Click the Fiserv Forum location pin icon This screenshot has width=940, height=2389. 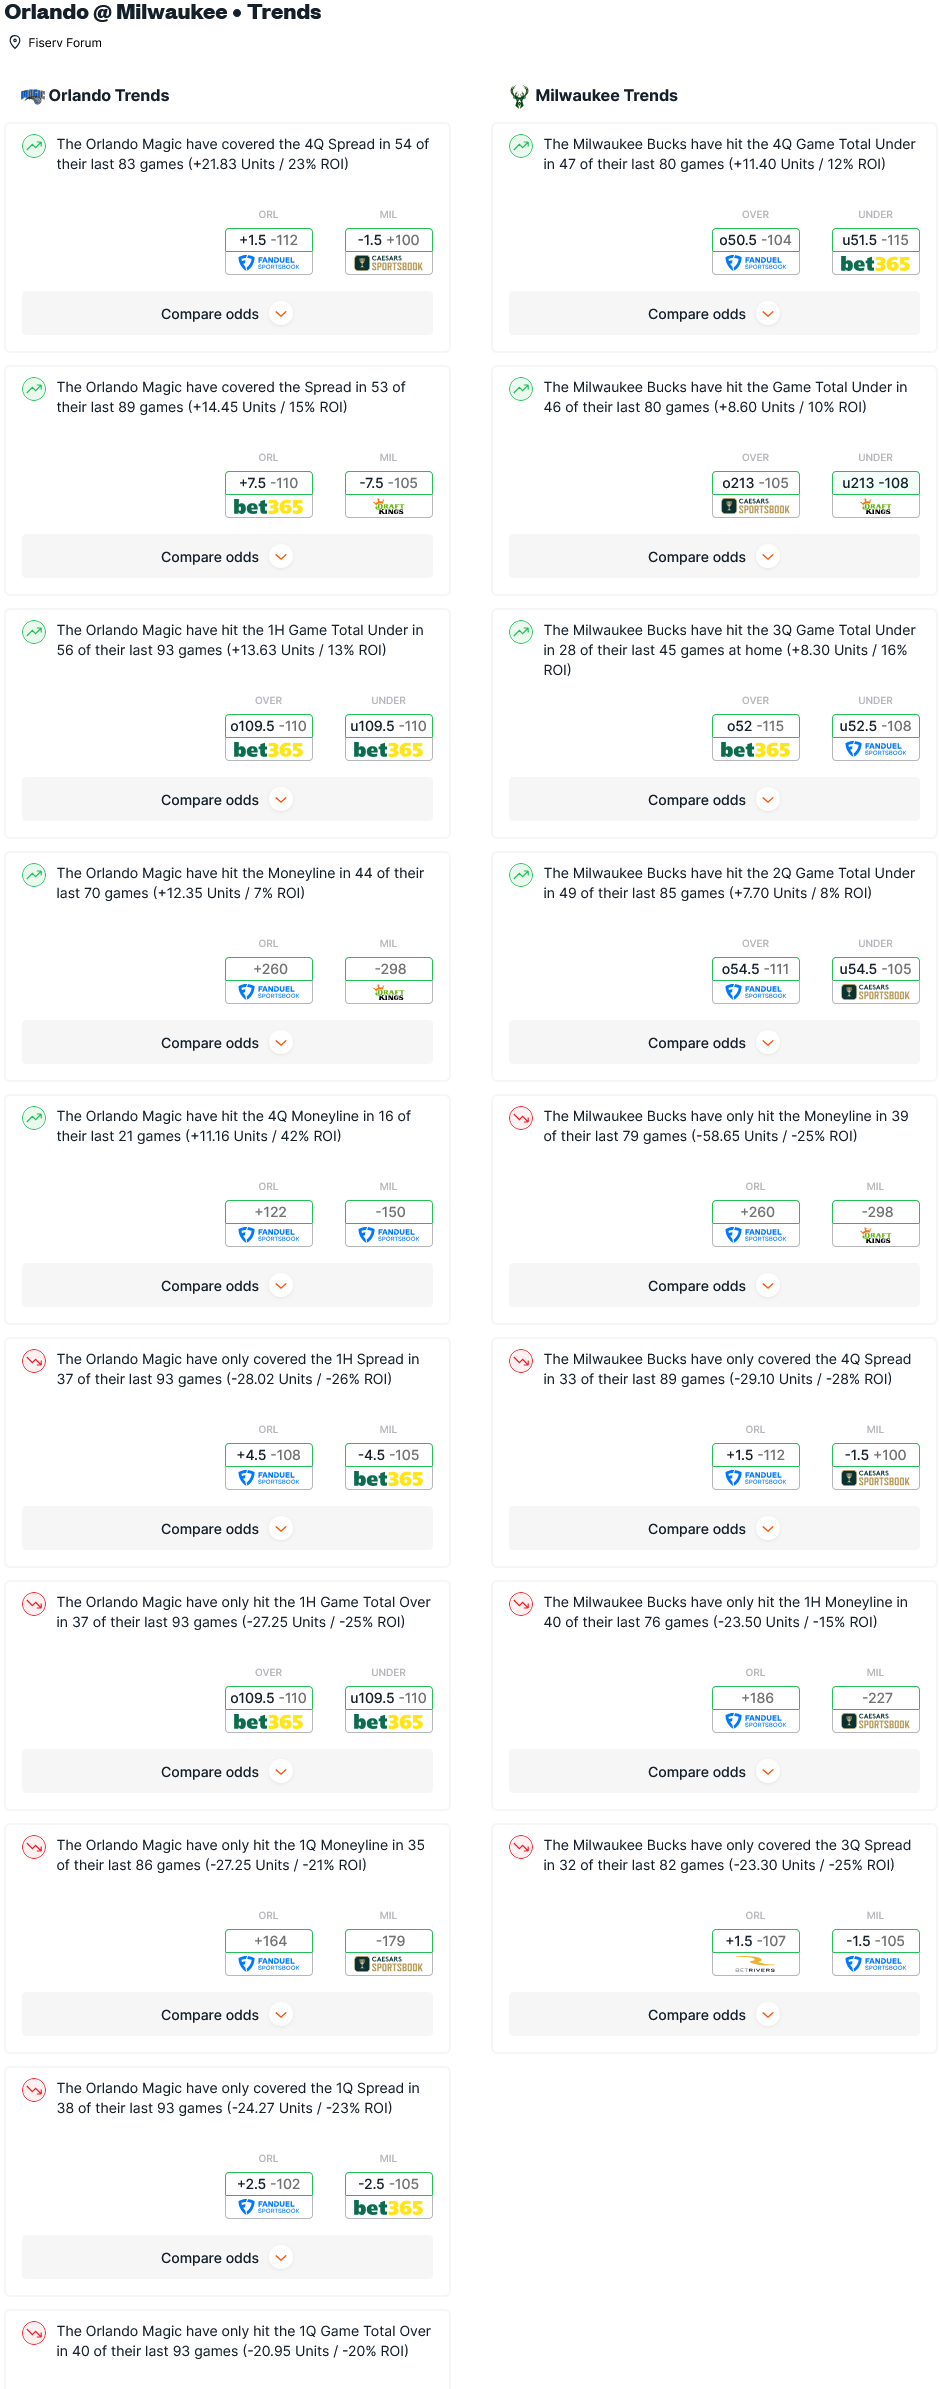[x=15, y=42]
